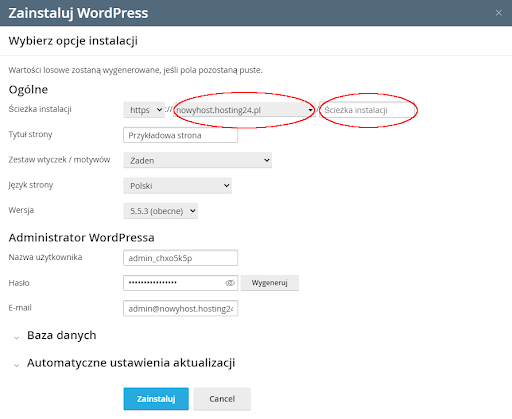512x419 pixels.
Task: Click the Wersja label
Action: click(x=21, y=210)
